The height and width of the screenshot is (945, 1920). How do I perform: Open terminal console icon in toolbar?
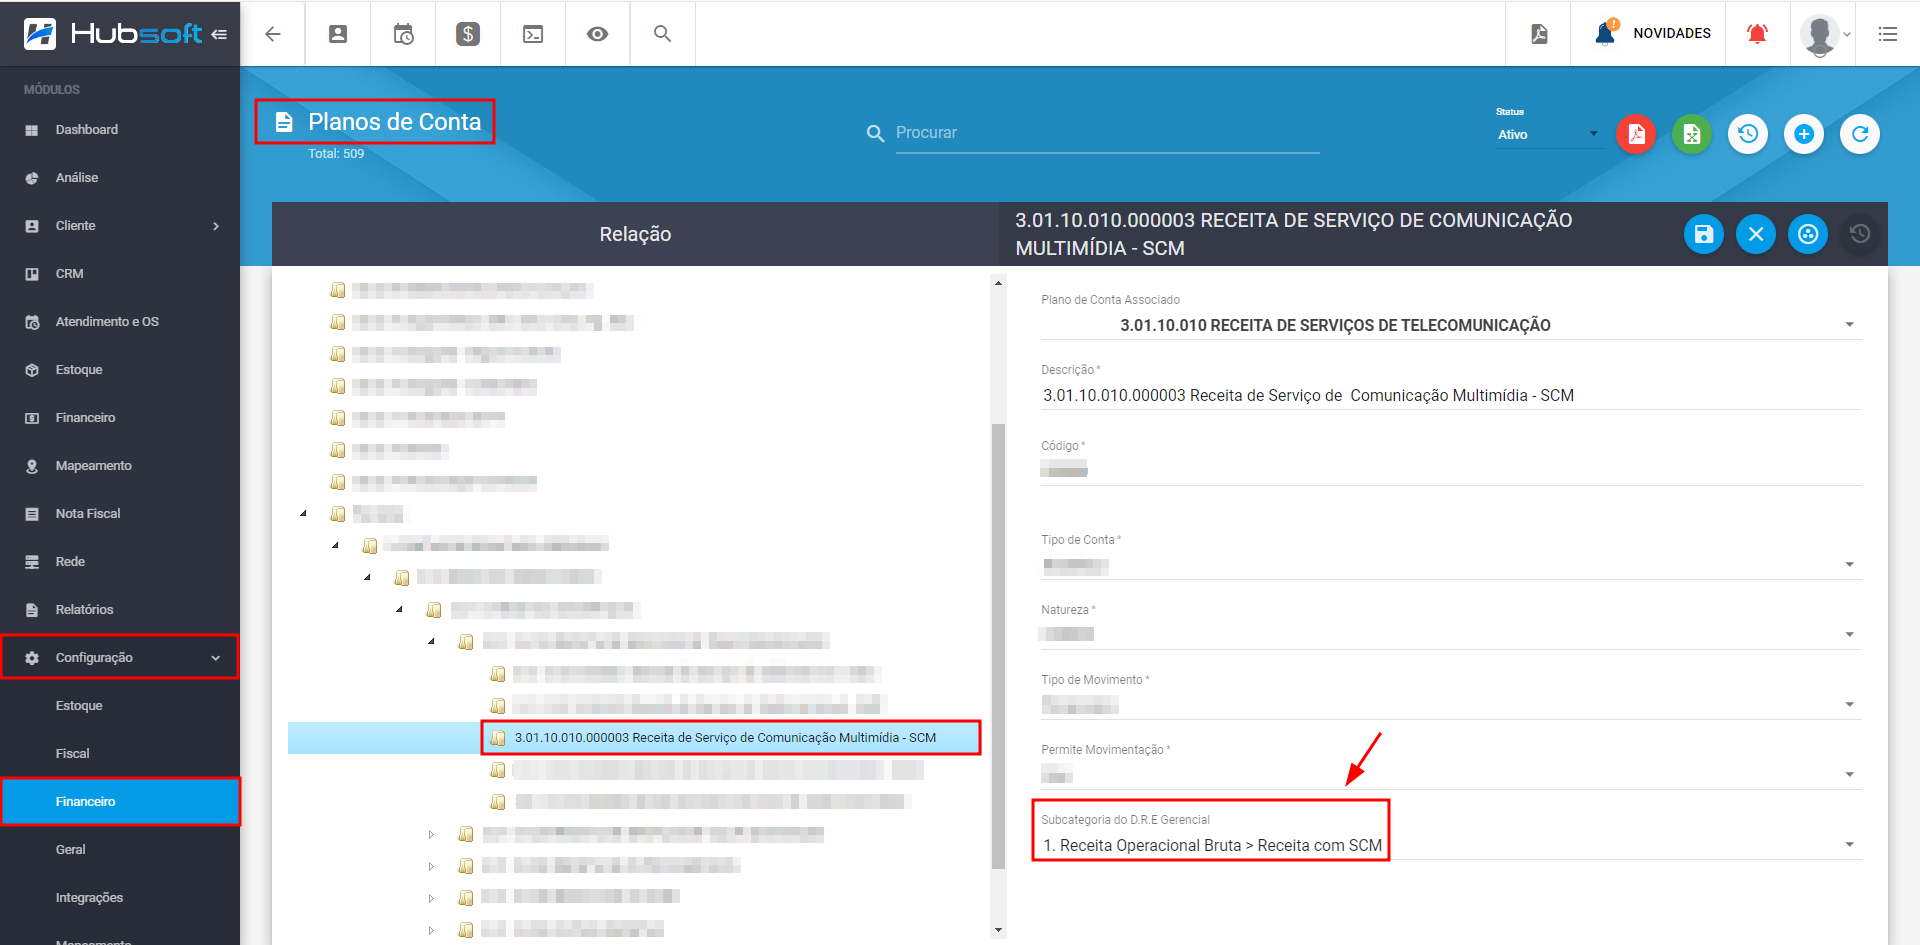click(x=533, y=34)
